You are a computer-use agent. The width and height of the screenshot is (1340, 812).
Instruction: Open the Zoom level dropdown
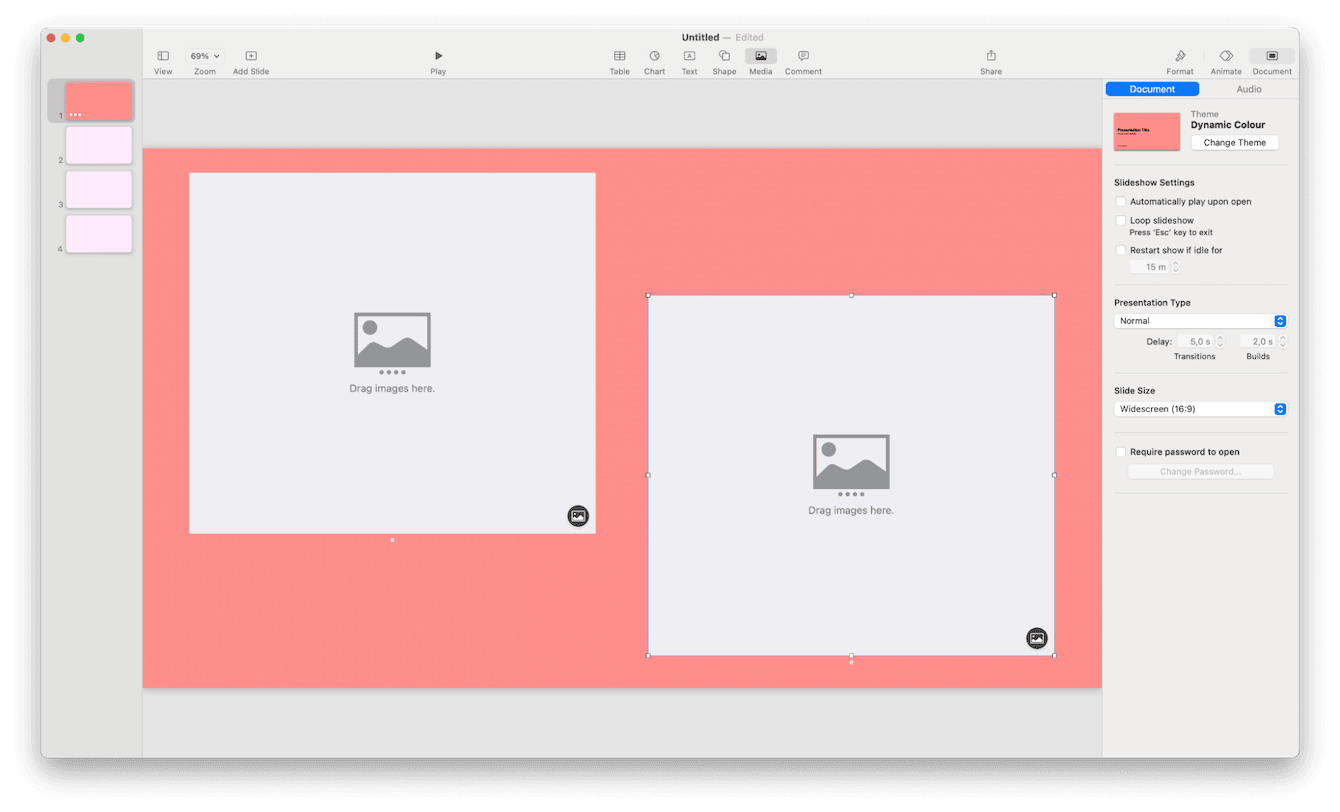click(204, 55)
